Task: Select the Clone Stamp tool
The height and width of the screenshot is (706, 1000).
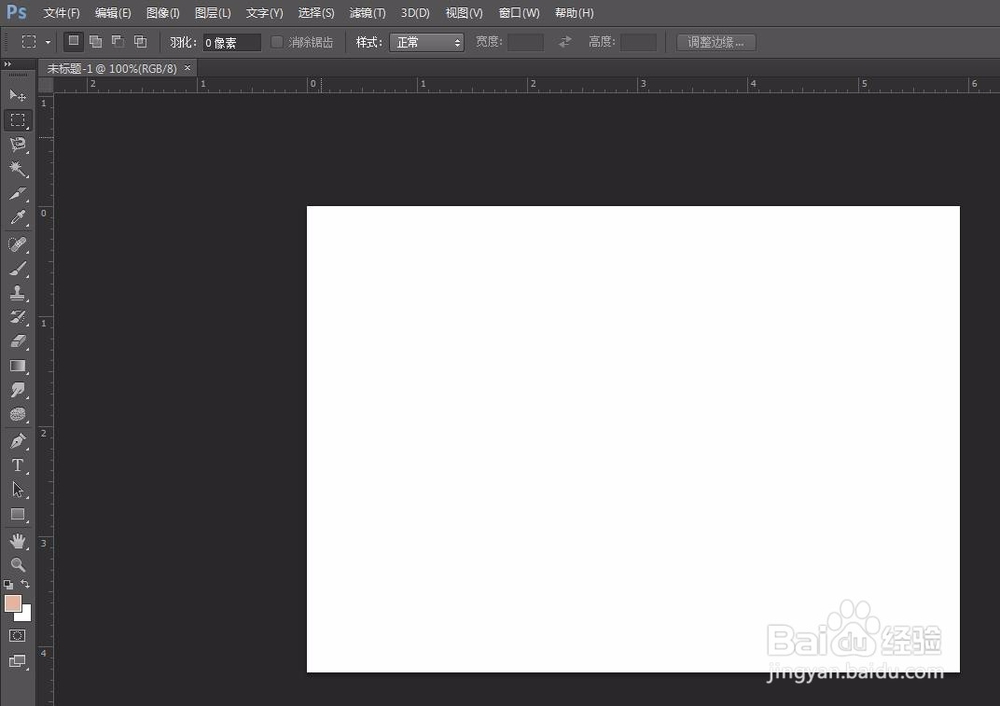Action: 17,293
